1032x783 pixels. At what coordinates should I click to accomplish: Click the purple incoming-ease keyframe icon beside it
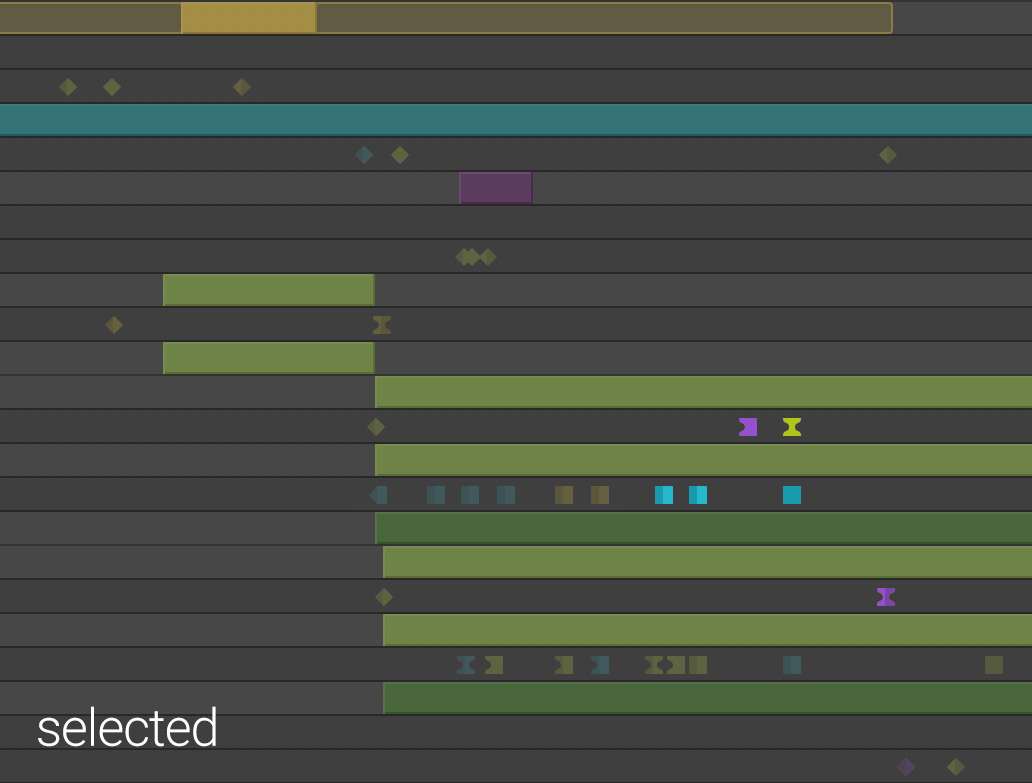coord(747,427)
